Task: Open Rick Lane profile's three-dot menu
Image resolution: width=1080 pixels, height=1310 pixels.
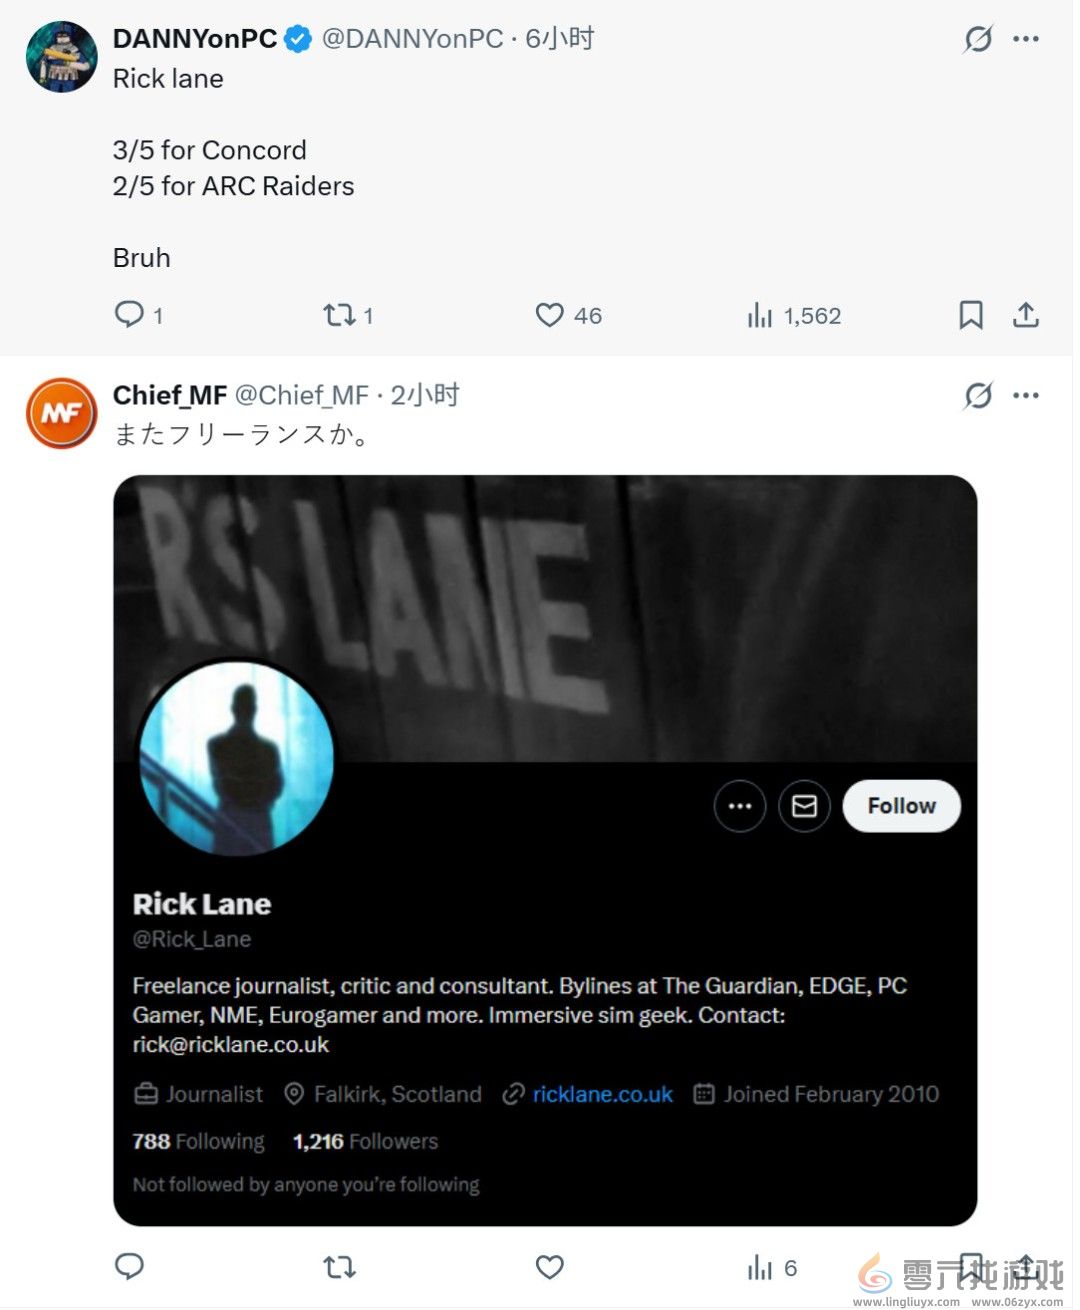Action: (740, 806)
